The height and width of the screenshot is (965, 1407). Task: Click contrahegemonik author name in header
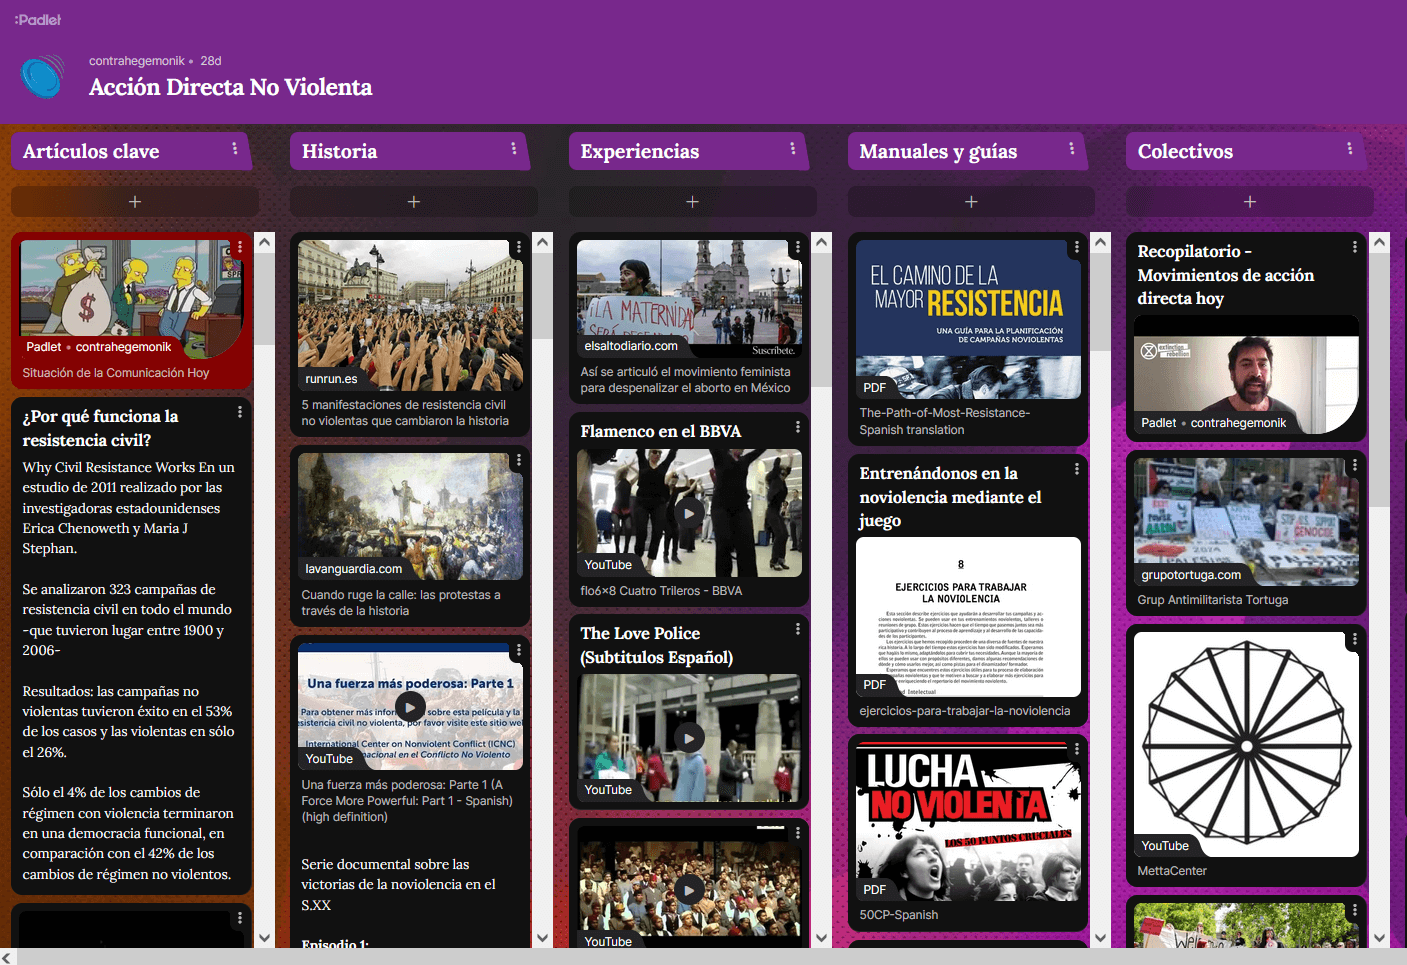click(x=137, y=61)
